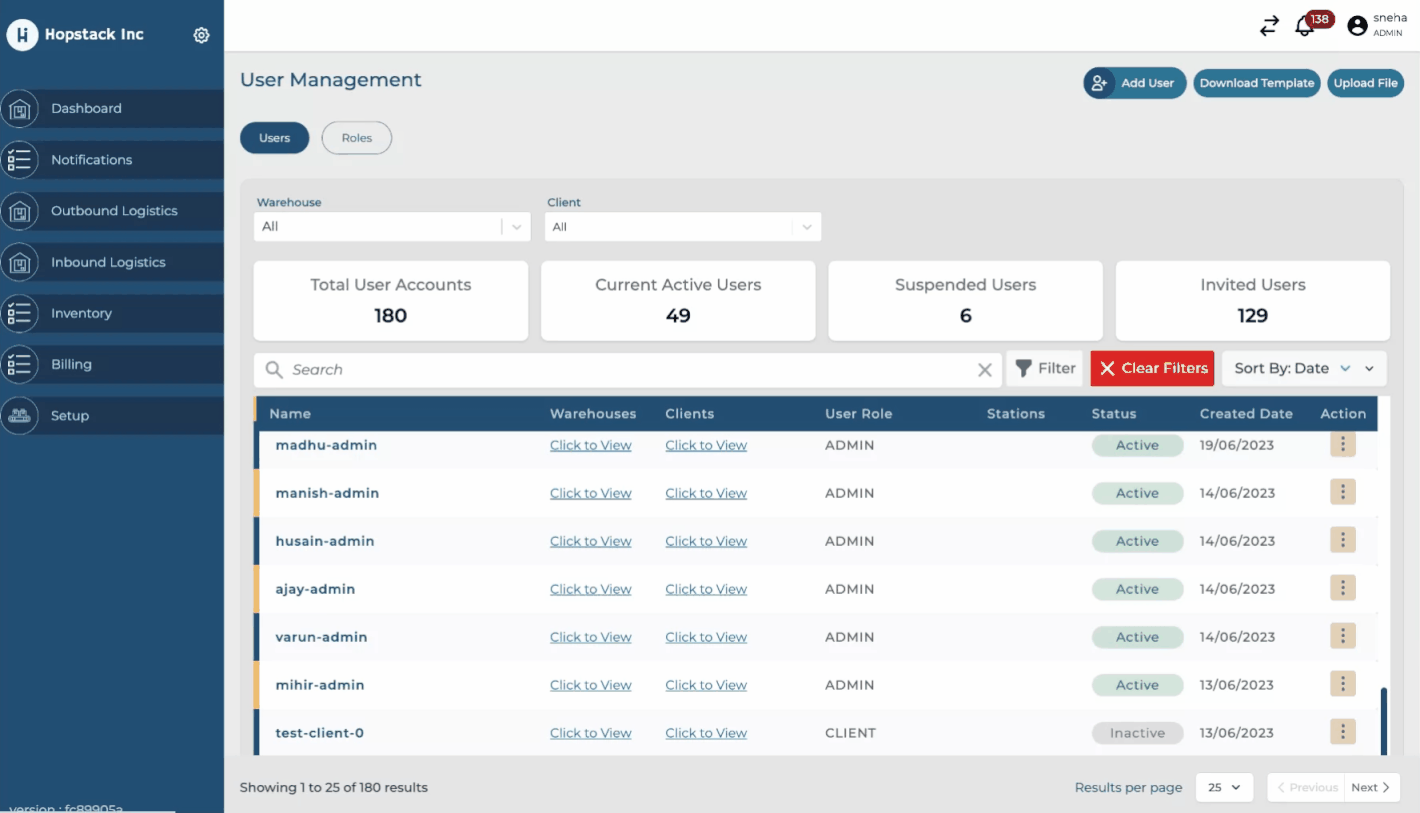
Task: Click the swap arrows icon in header
Action: click(x=1269, y=27)
